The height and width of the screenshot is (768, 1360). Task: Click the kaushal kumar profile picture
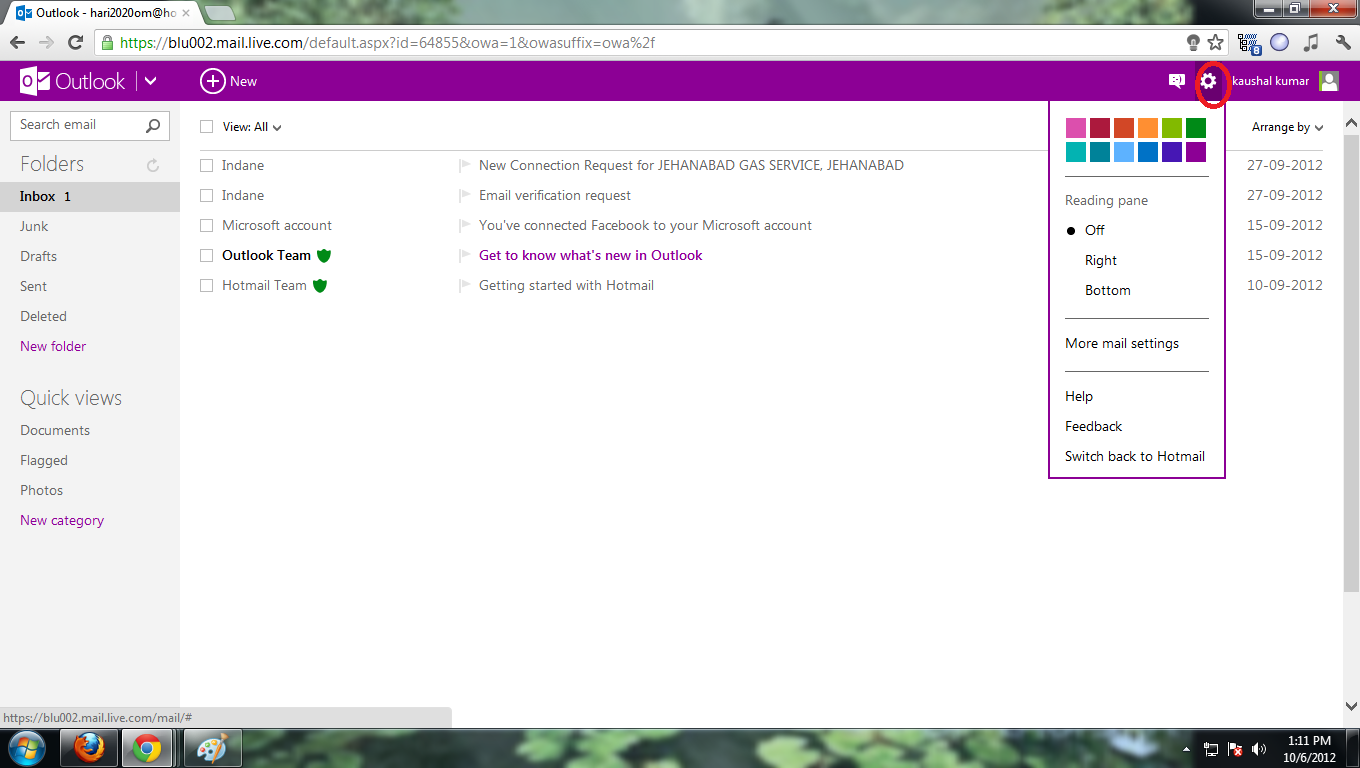1329,81
